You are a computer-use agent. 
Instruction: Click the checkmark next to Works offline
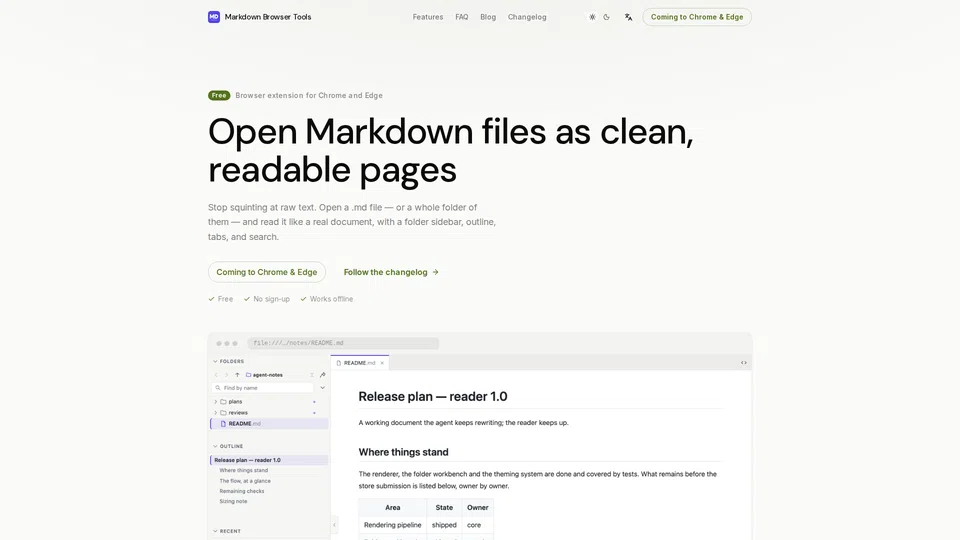click(303, 299)
